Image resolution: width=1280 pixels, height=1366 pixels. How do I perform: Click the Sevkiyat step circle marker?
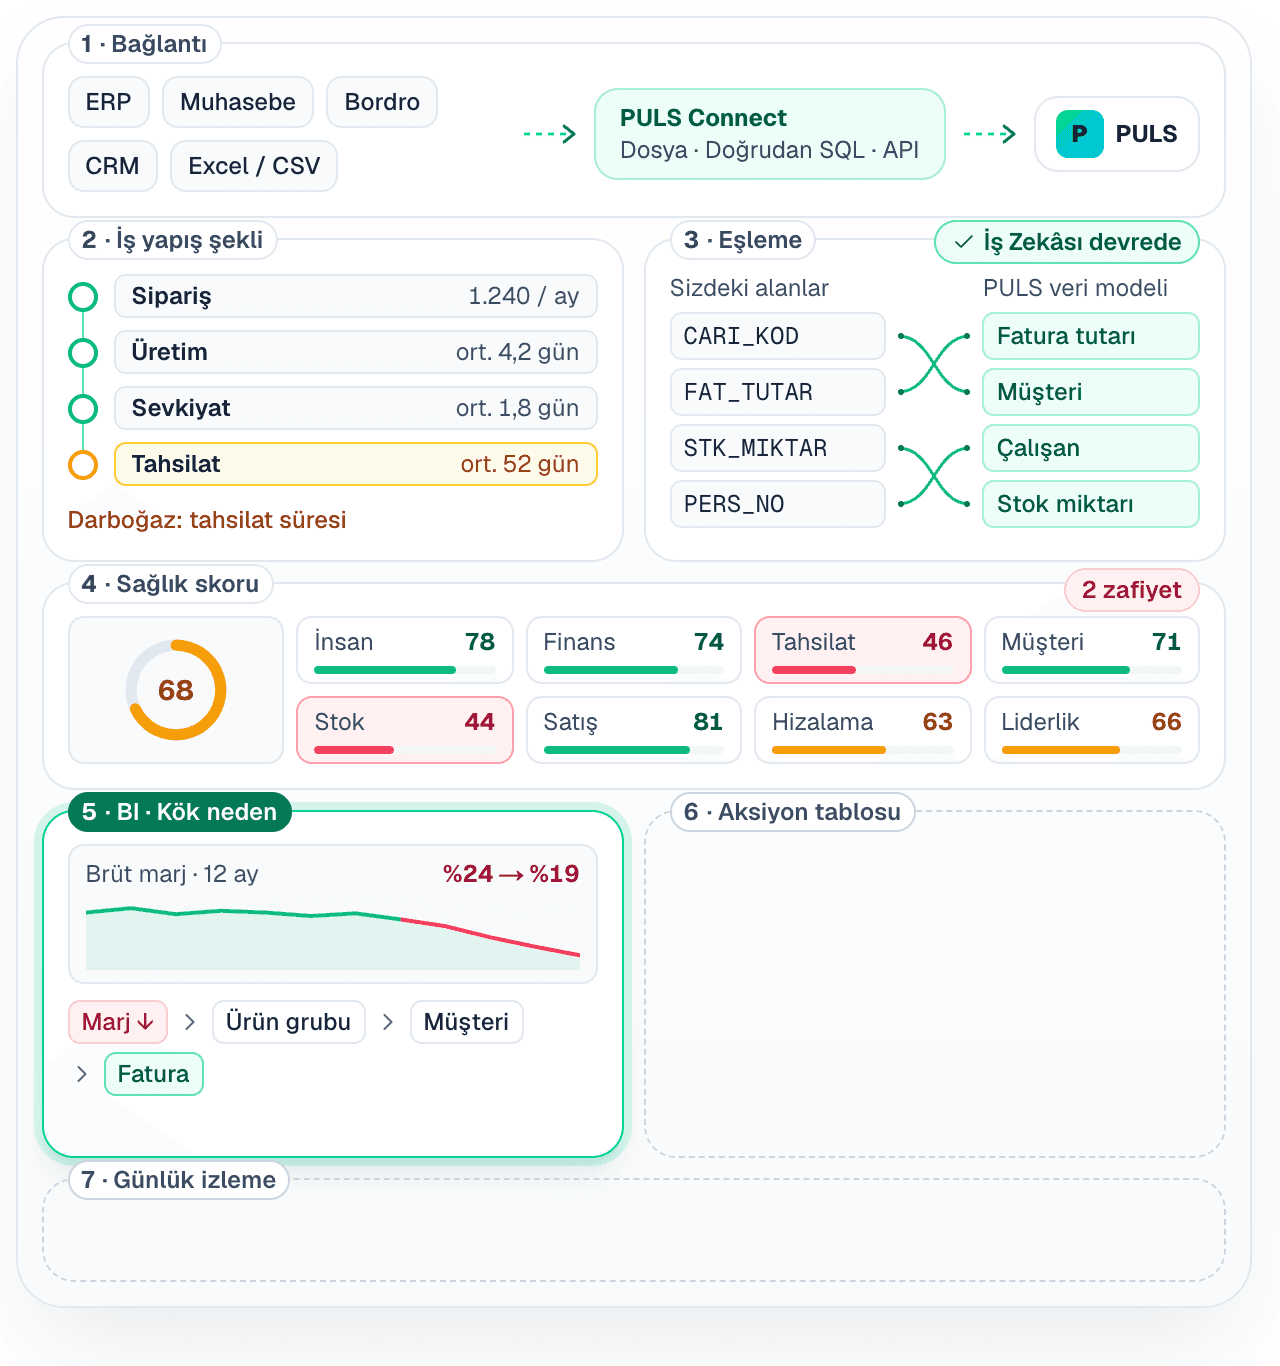(x=83, y=409)
